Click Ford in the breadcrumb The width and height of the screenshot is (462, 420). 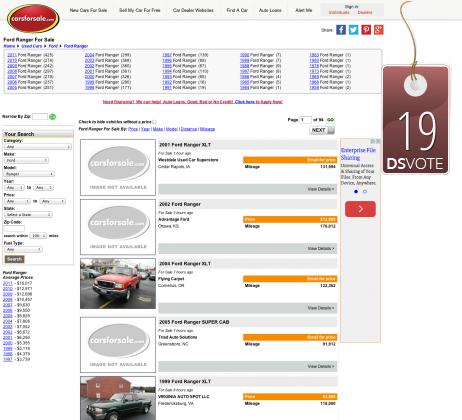53,46
